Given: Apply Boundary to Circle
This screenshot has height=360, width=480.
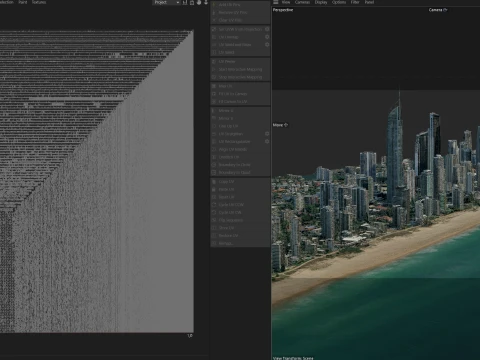Looking at the screenshot, I should 240,165.
